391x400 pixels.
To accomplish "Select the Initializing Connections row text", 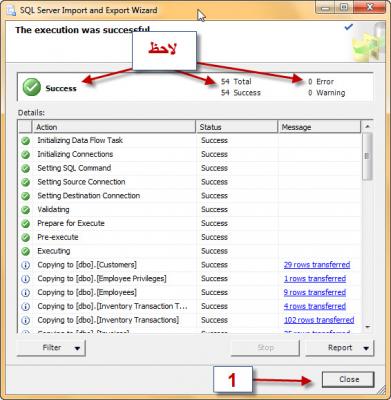I will click(75, 154).
